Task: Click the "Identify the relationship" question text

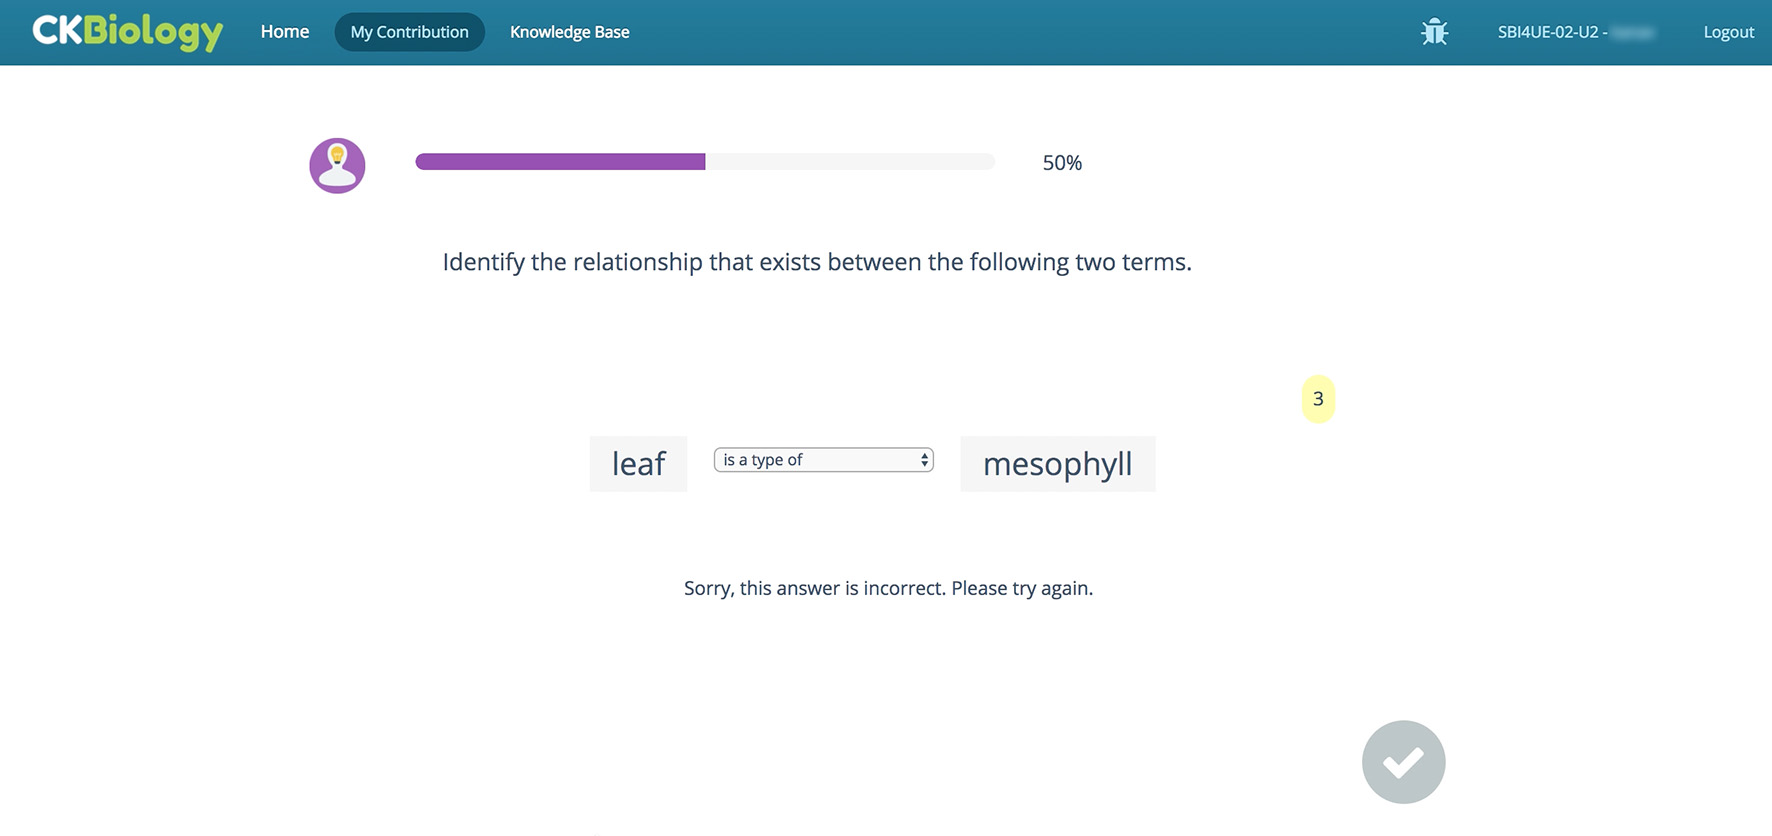Action: (x=817, y=262)
